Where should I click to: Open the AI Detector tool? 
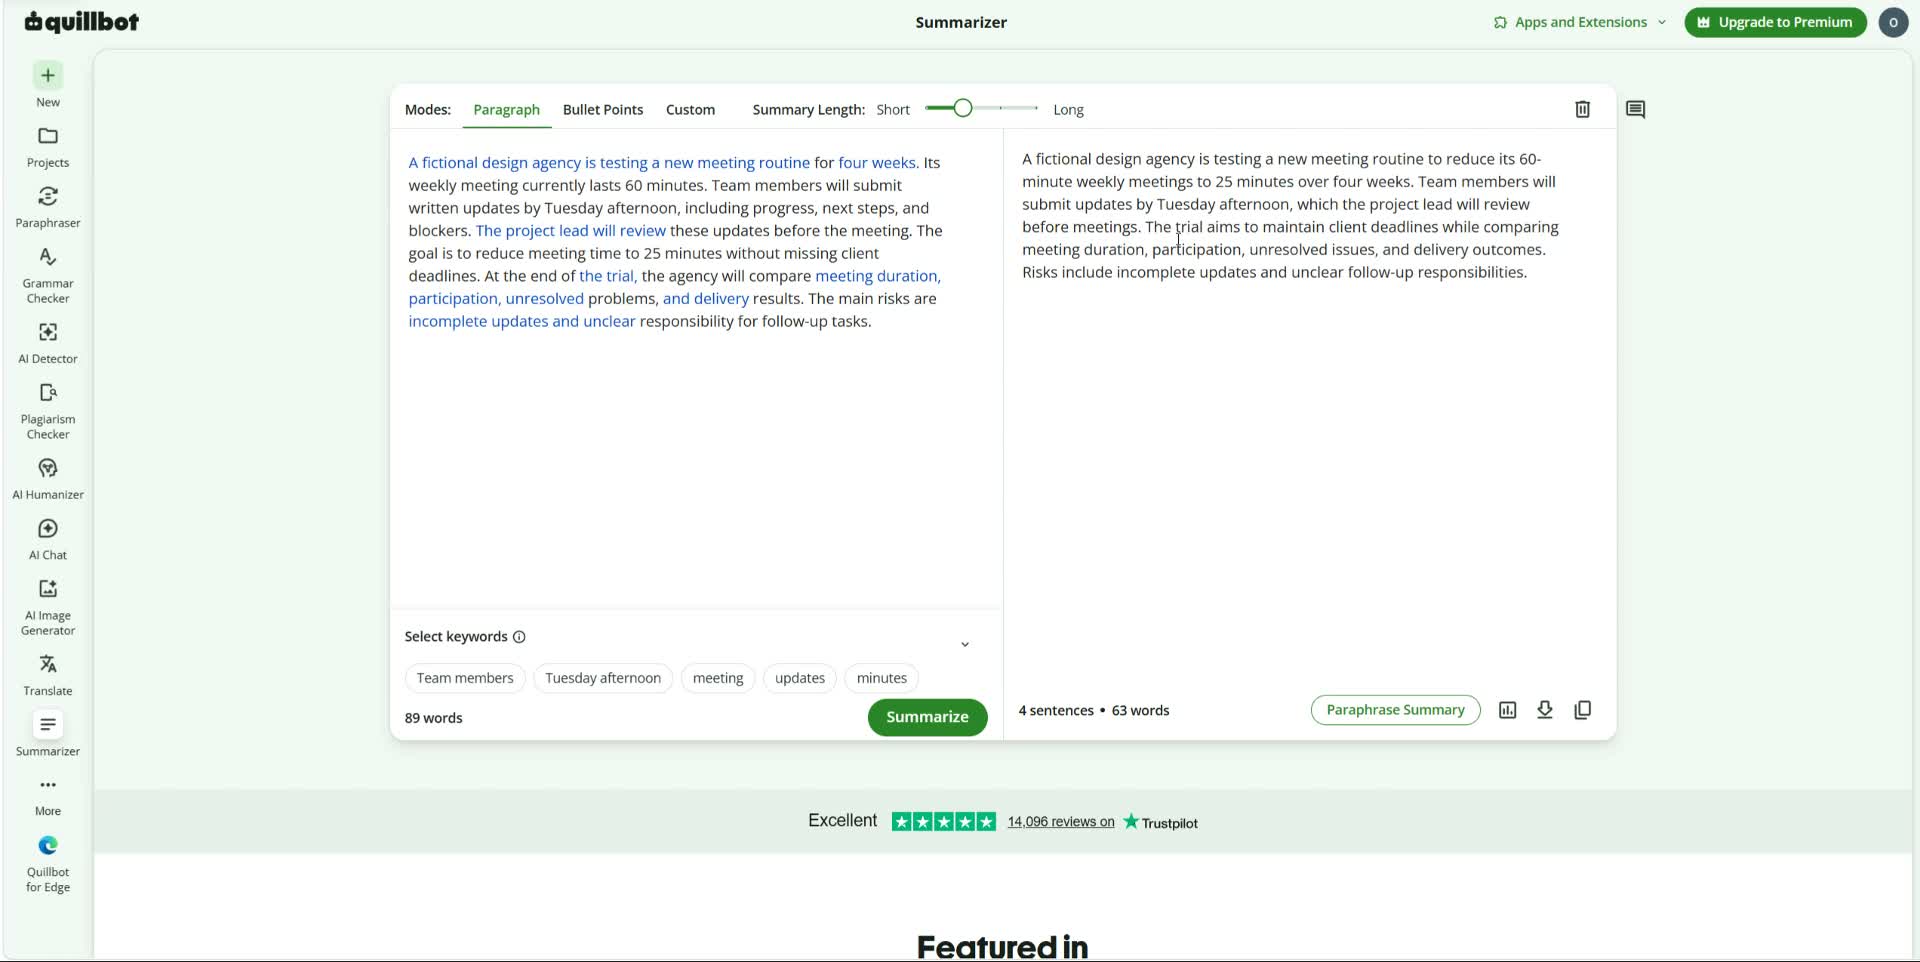pyautogui.click(x=47, y=343)
